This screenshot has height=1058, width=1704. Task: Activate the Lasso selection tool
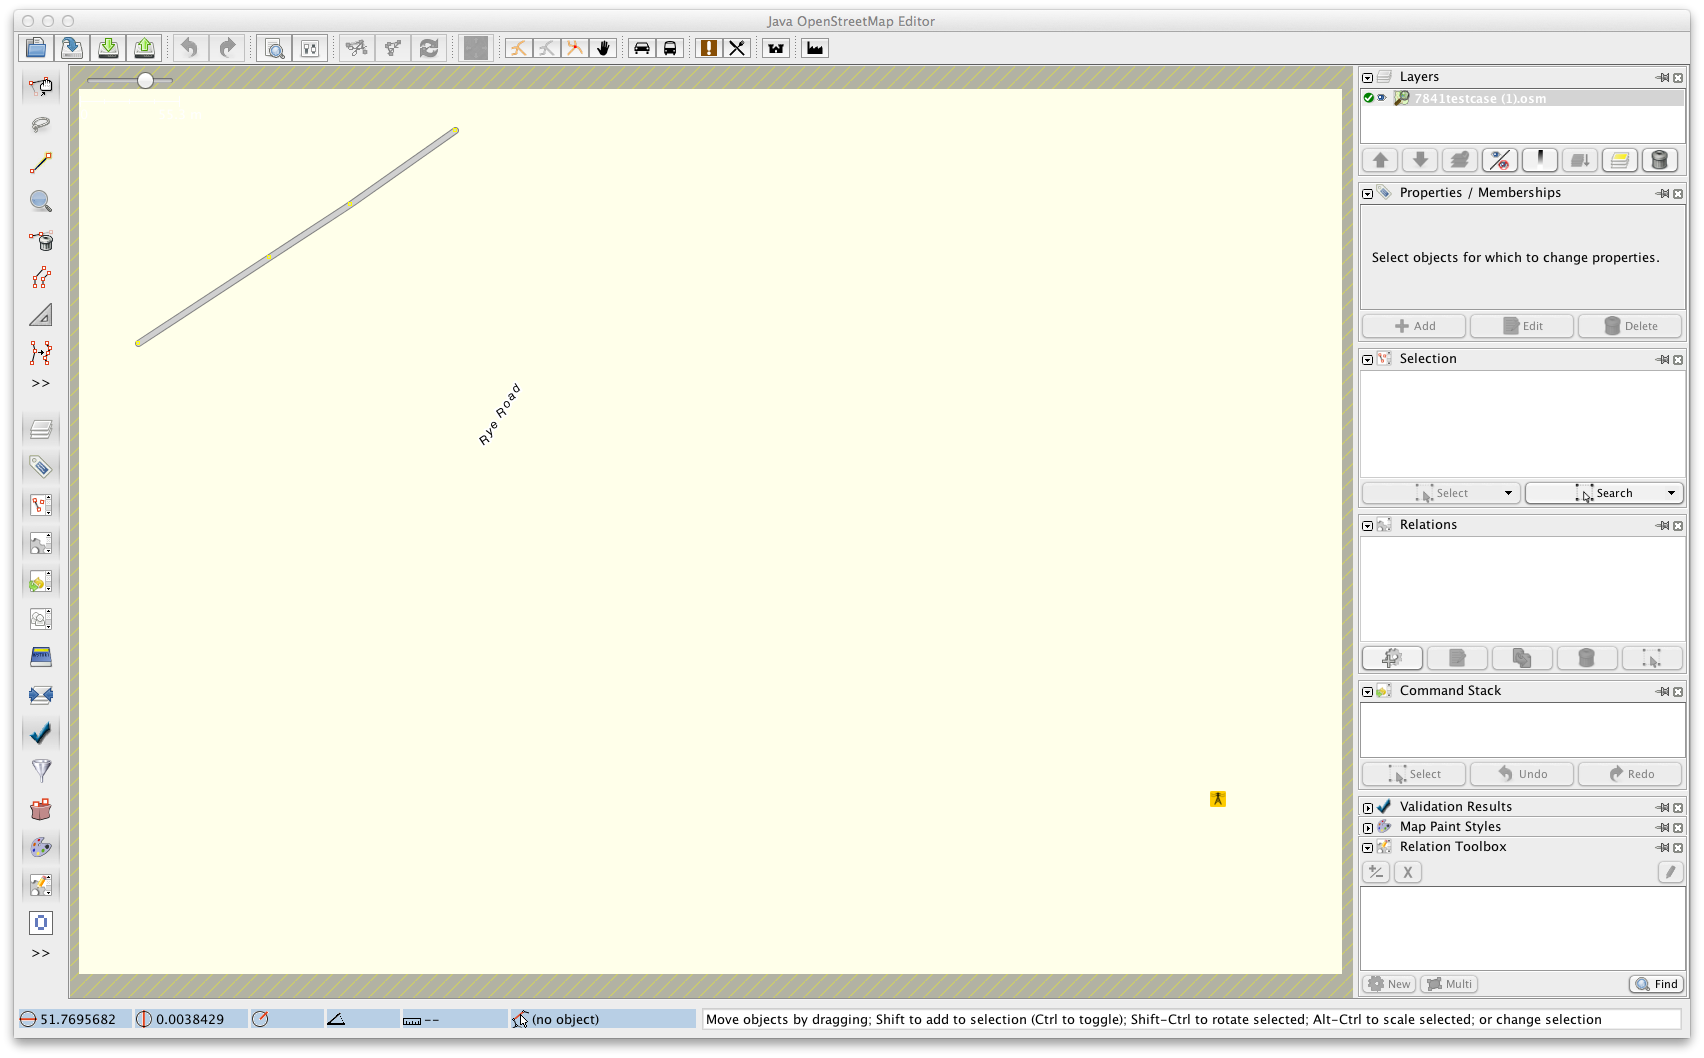(41, 125)
